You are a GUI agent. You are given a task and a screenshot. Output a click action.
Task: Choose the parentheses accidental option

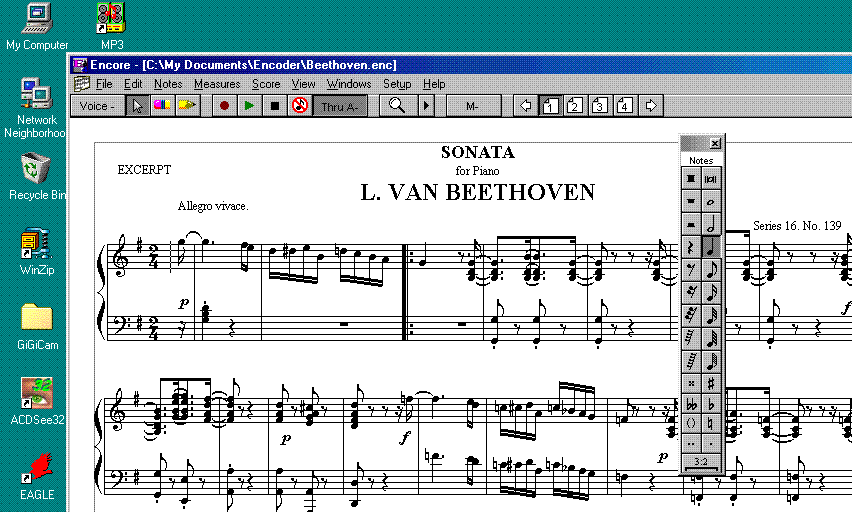[x=691, y=423]
